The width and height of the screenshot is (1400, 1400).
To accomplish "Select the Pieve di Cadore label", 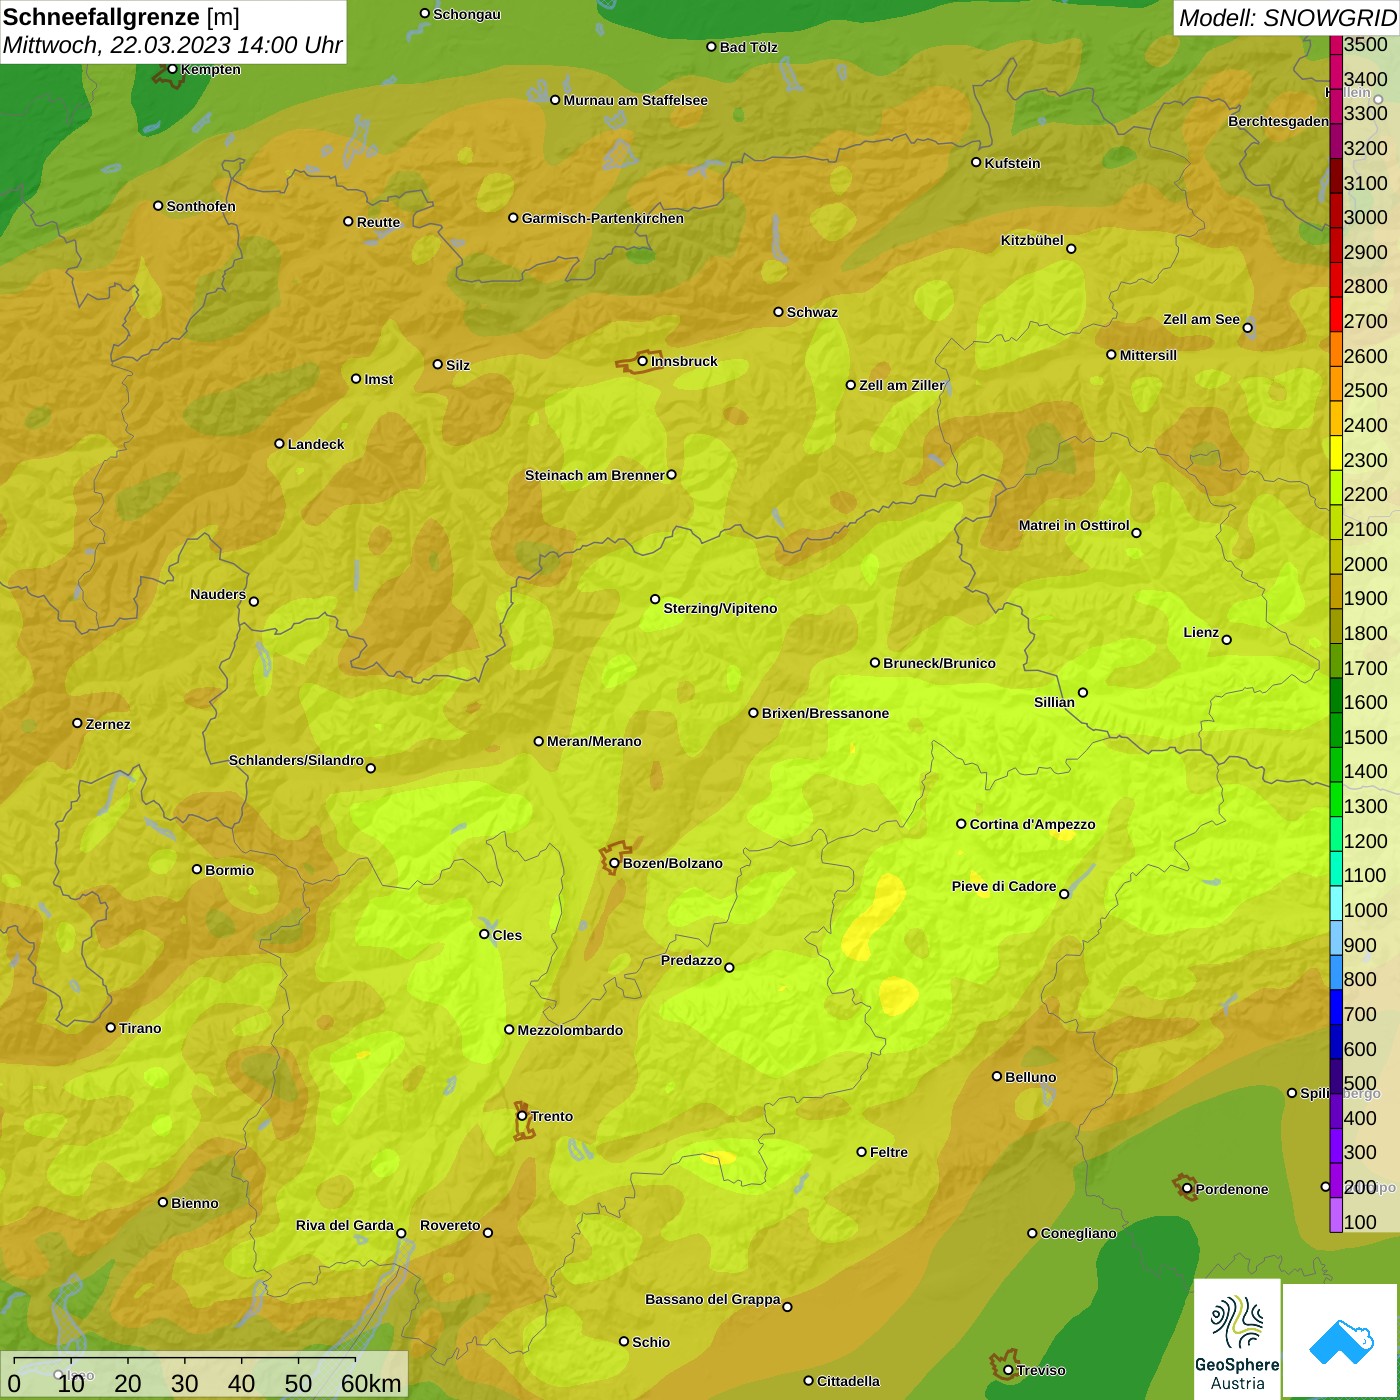I will (1004, 886).
